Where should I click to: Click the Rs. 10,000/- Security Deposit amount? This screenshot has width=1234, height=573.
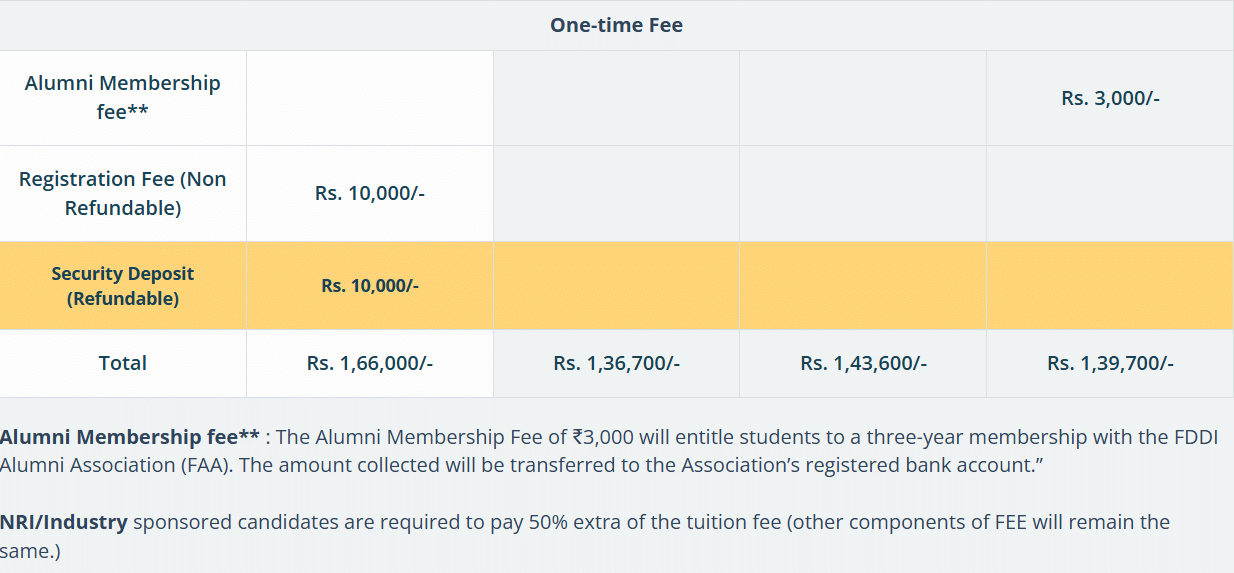click(370, 286)
